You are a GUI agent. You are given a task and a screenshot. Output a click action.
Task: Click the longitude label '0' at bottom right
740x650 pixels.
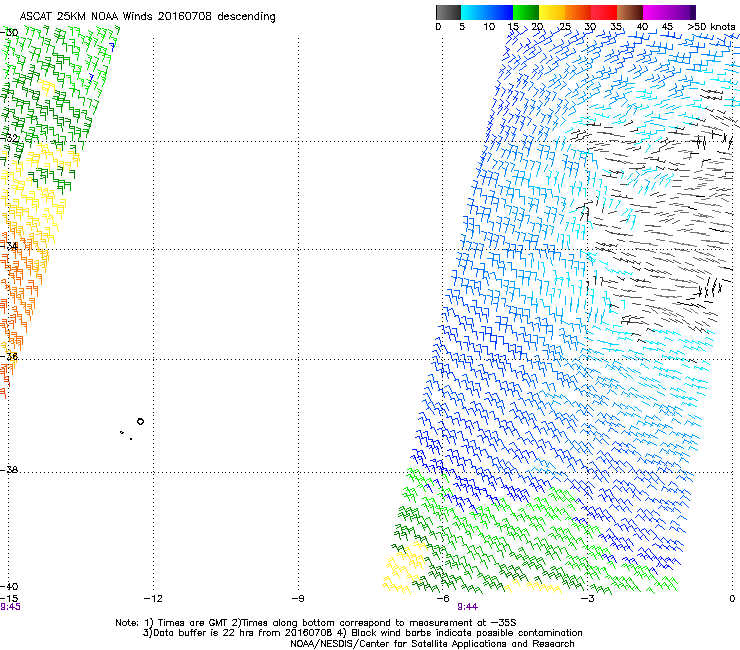point(732,599)
